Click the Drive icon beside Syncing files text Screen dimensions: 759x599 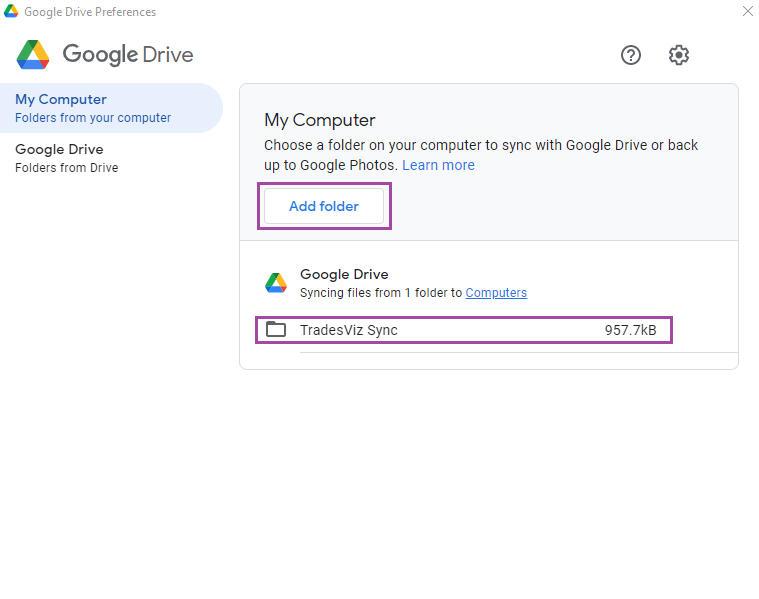click(276, 283)
